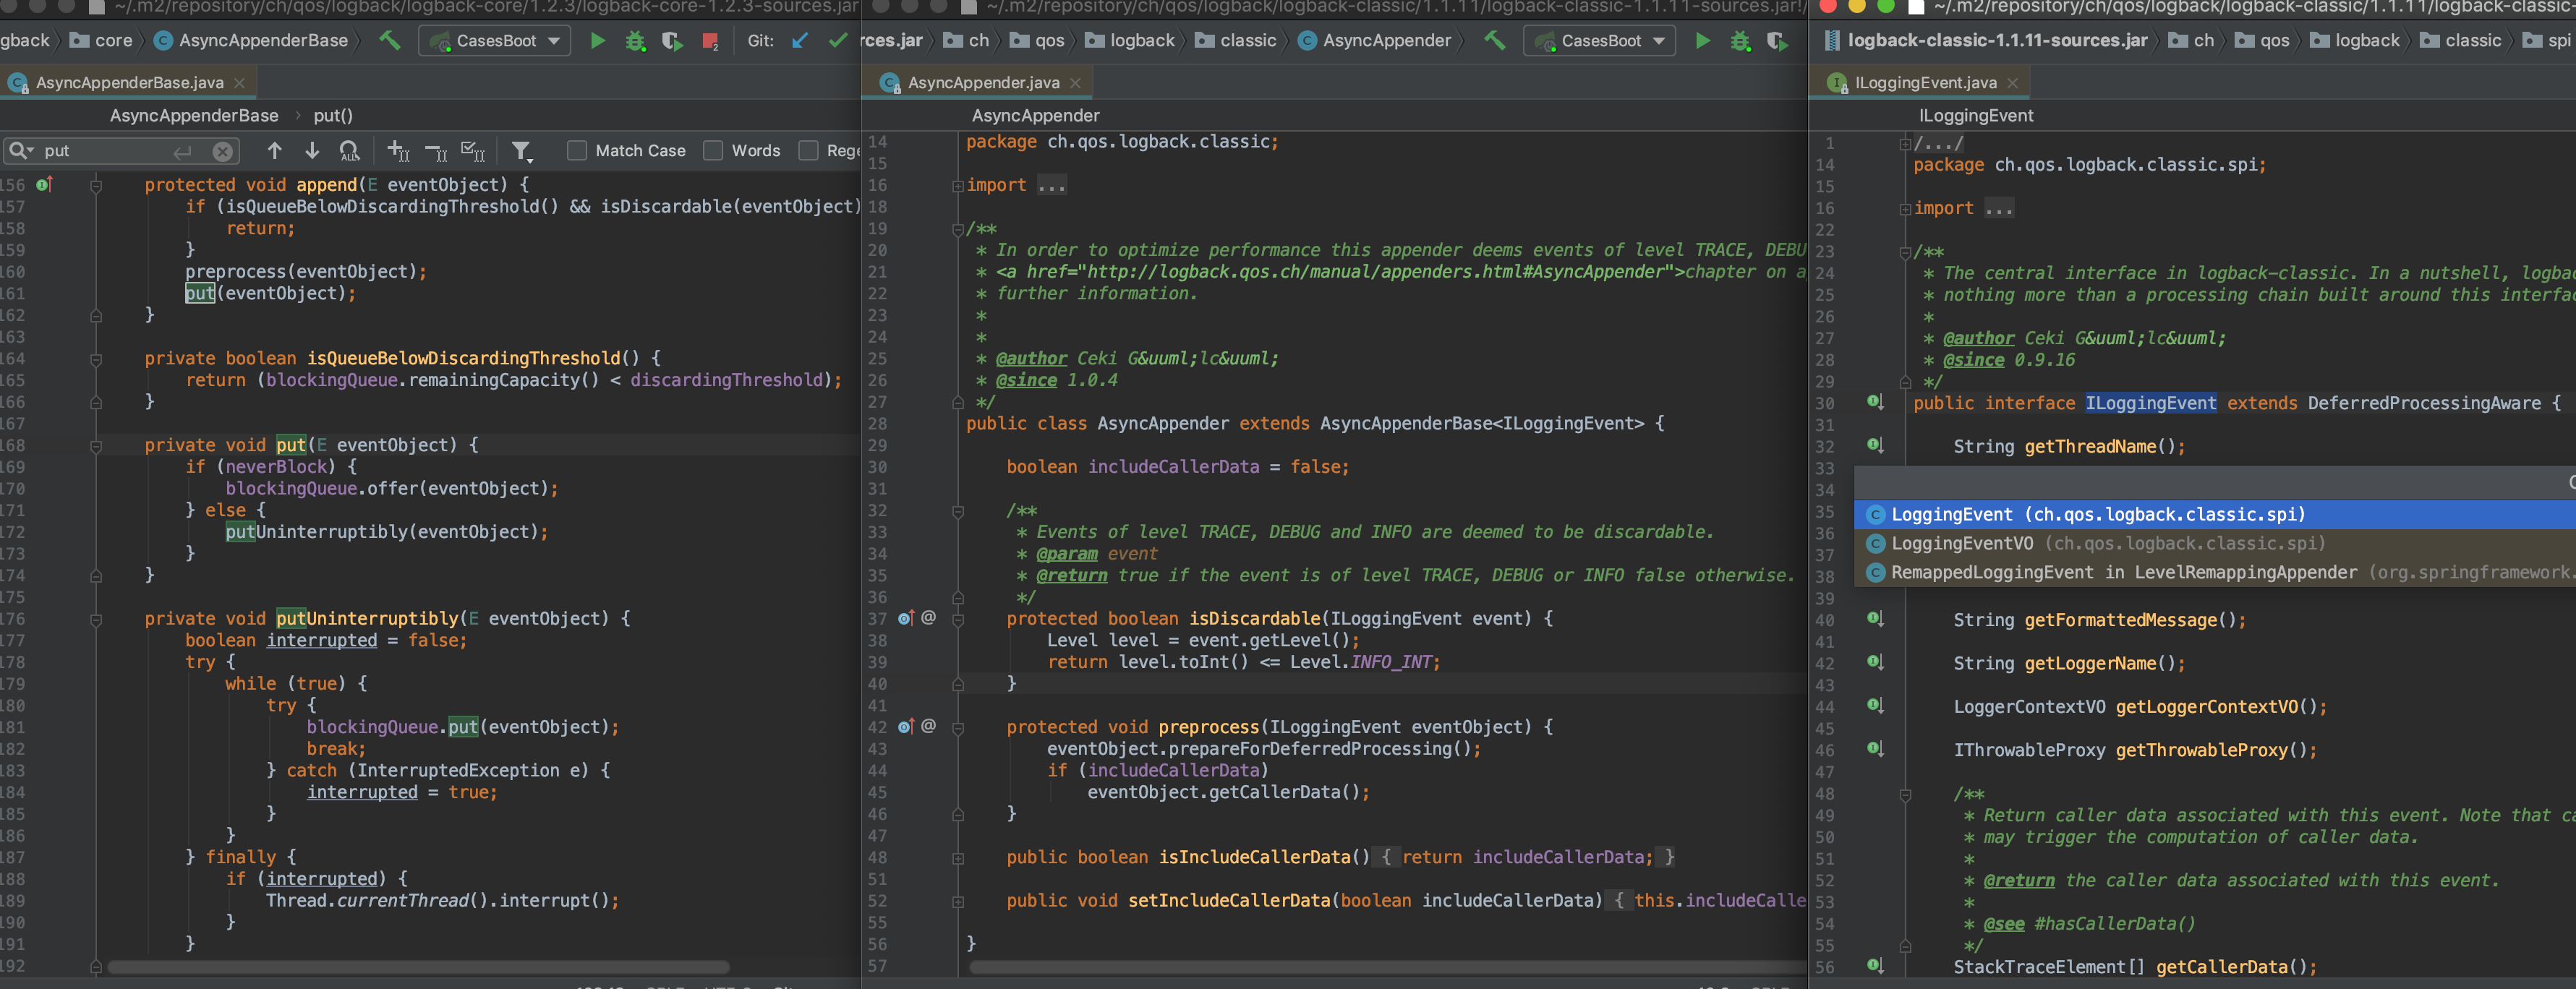Run CasesBoot with green play button
The image size is (2576, 989).
[597, 41]
